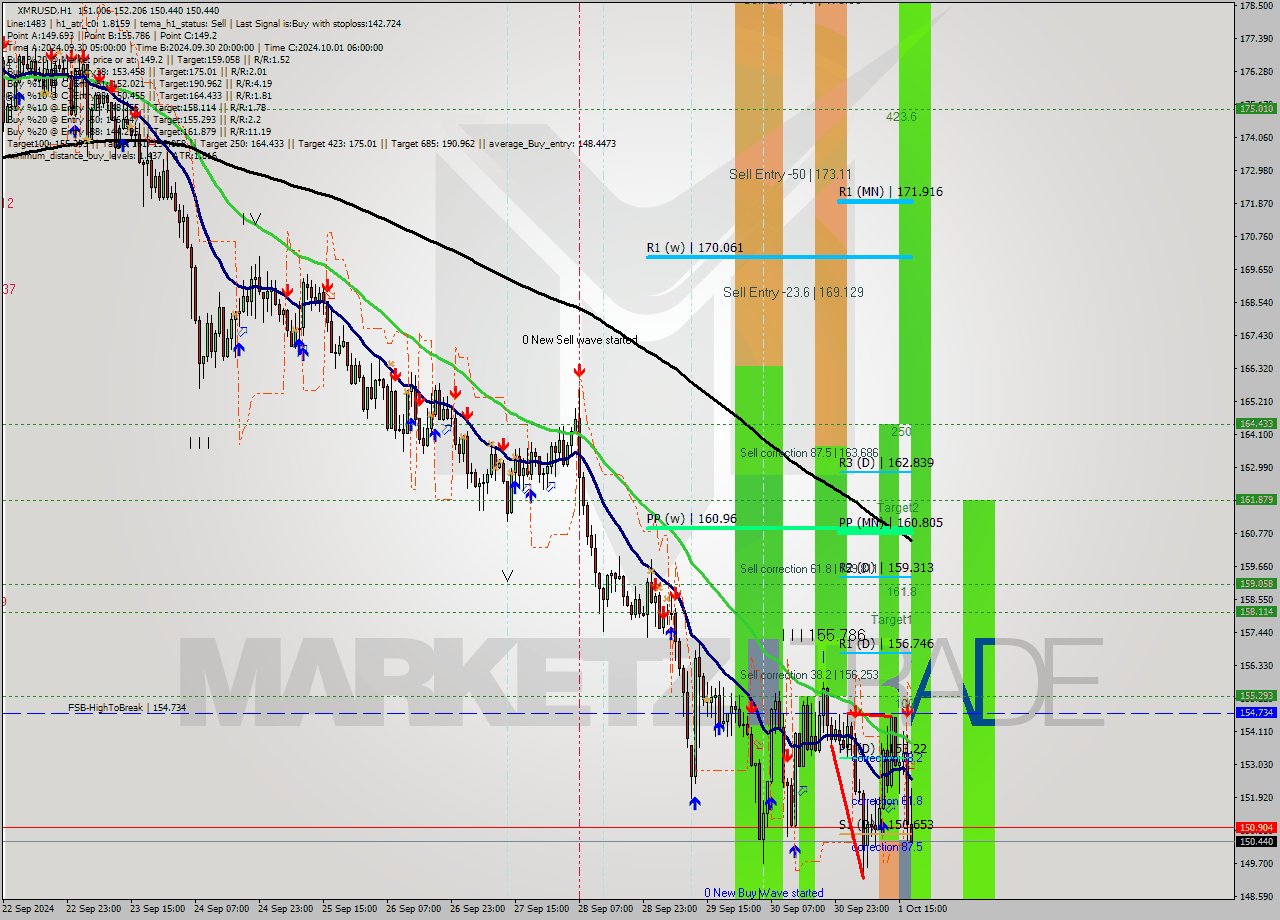The image size is (1280, 920).
Task: Click the 'R1 (MN) | 171.916' resistance label
Action: (x=891, y=191)
